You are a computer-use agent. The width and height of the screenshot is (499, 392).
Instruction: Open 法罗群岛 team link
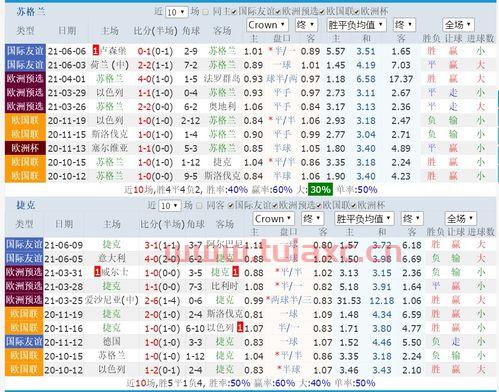tap(222, 79)
